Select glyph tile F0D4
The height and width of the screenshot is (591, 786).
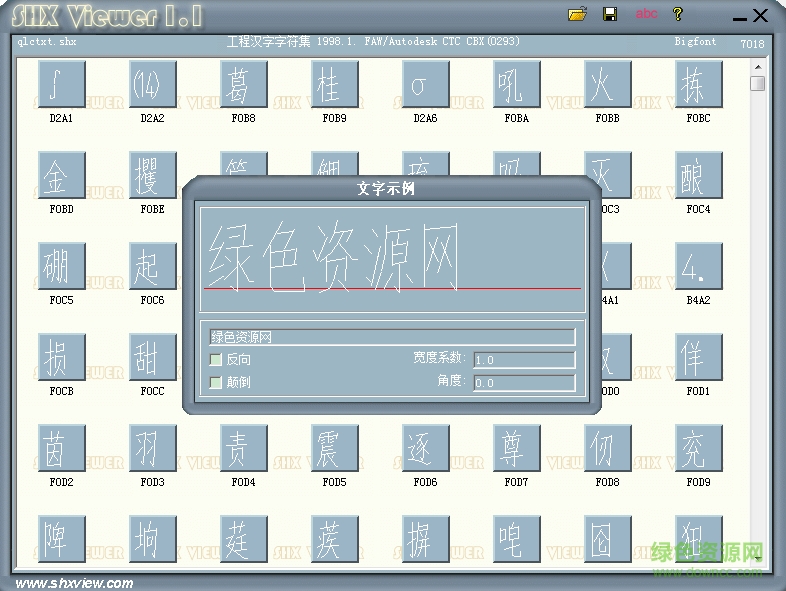pos(244,448)
